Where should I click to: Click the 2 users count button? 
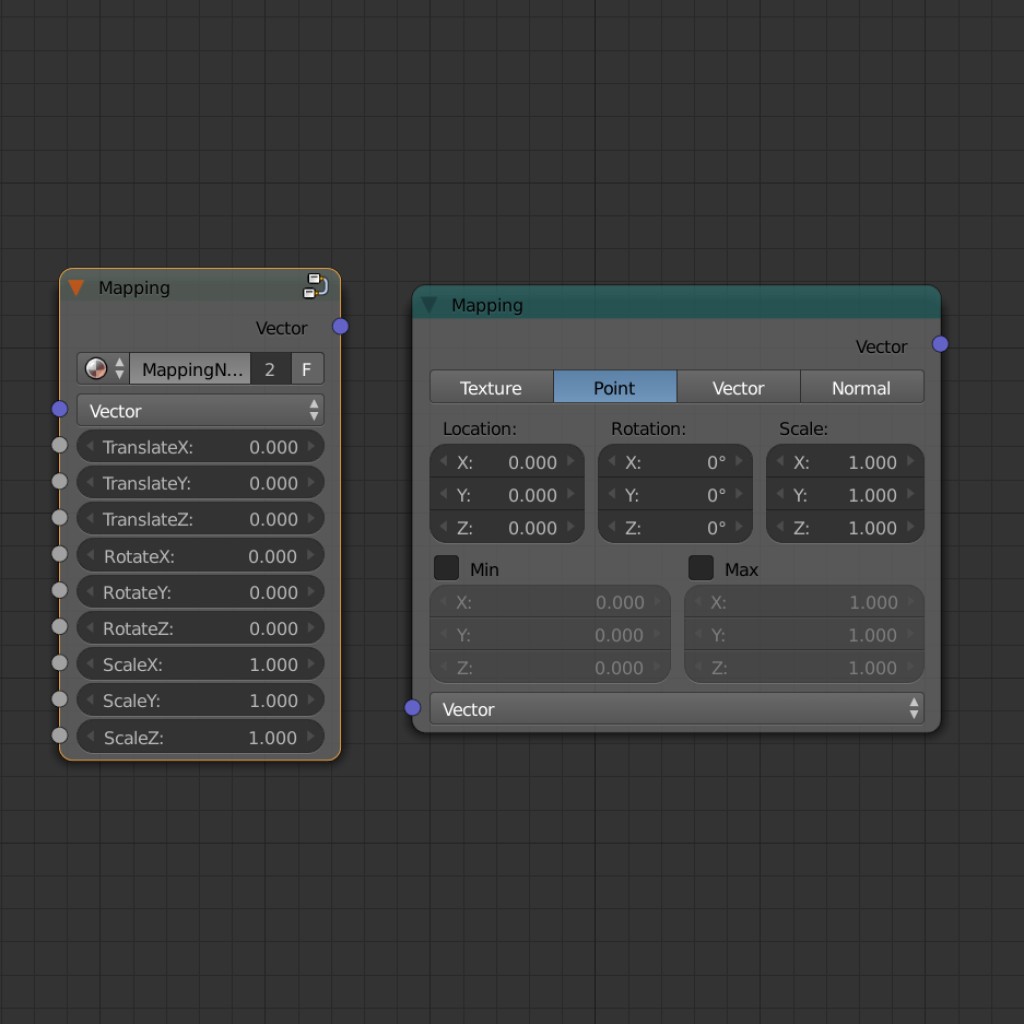pyautogui.click(x=270, y=369)
